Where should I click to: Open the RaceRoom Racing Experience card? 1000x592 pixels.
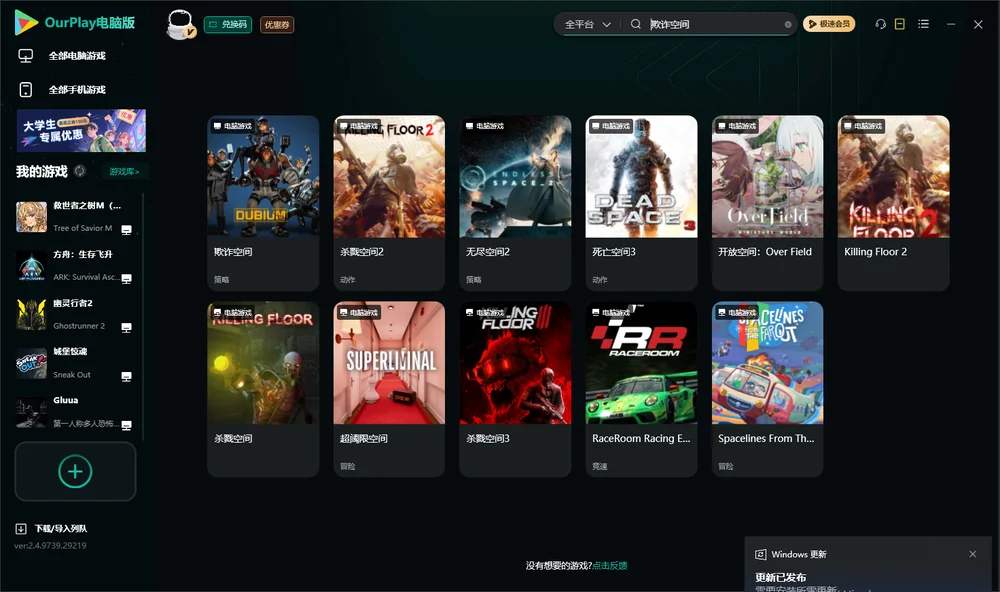point(641,389)
